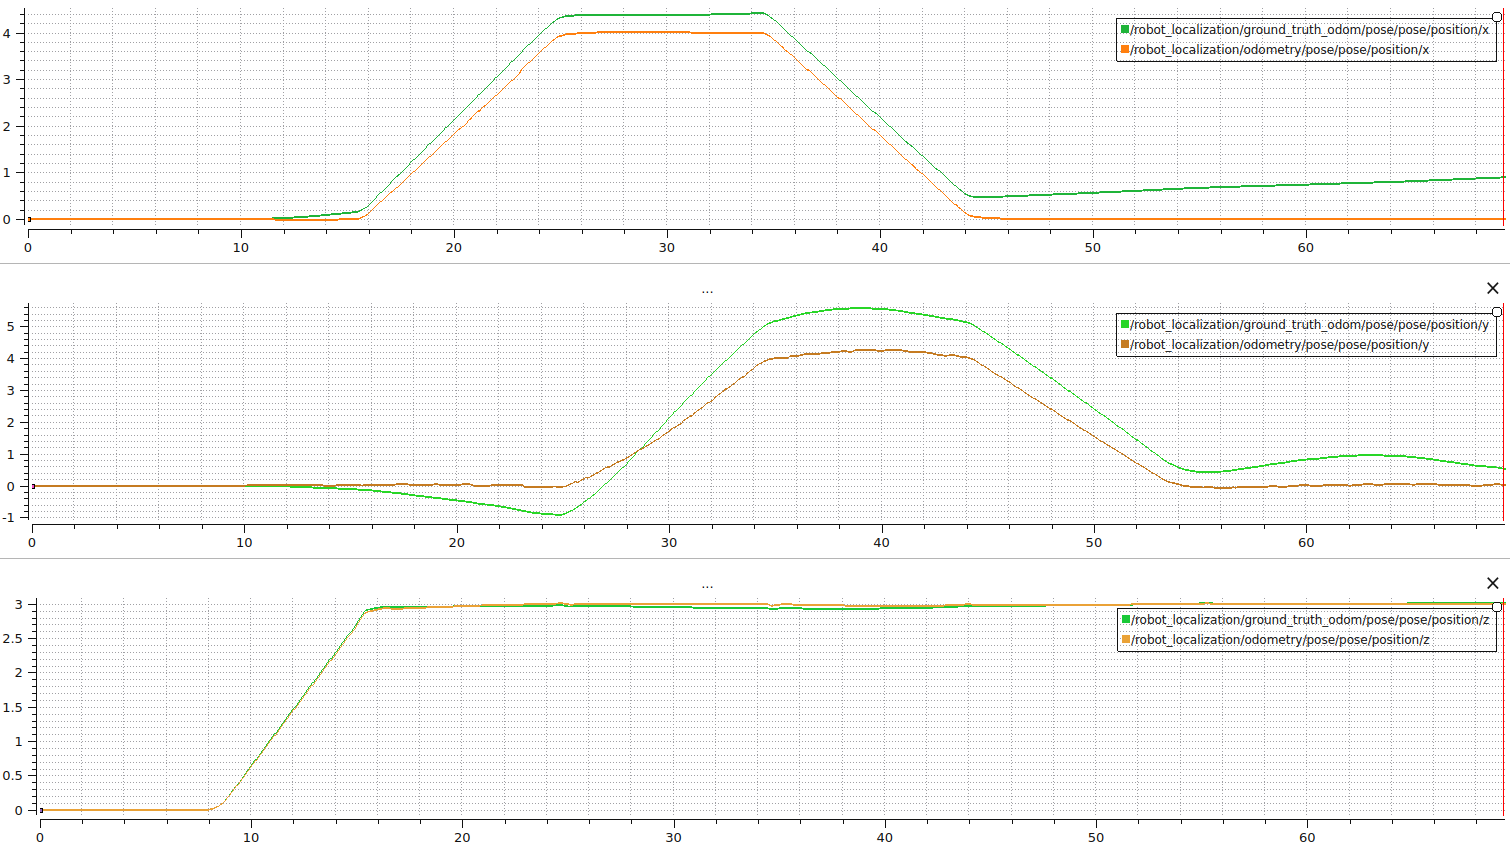The width and height of the screenshot is (1510, 845).
Task: Click the circle handle on the position/z legend
Action: 1496,607
